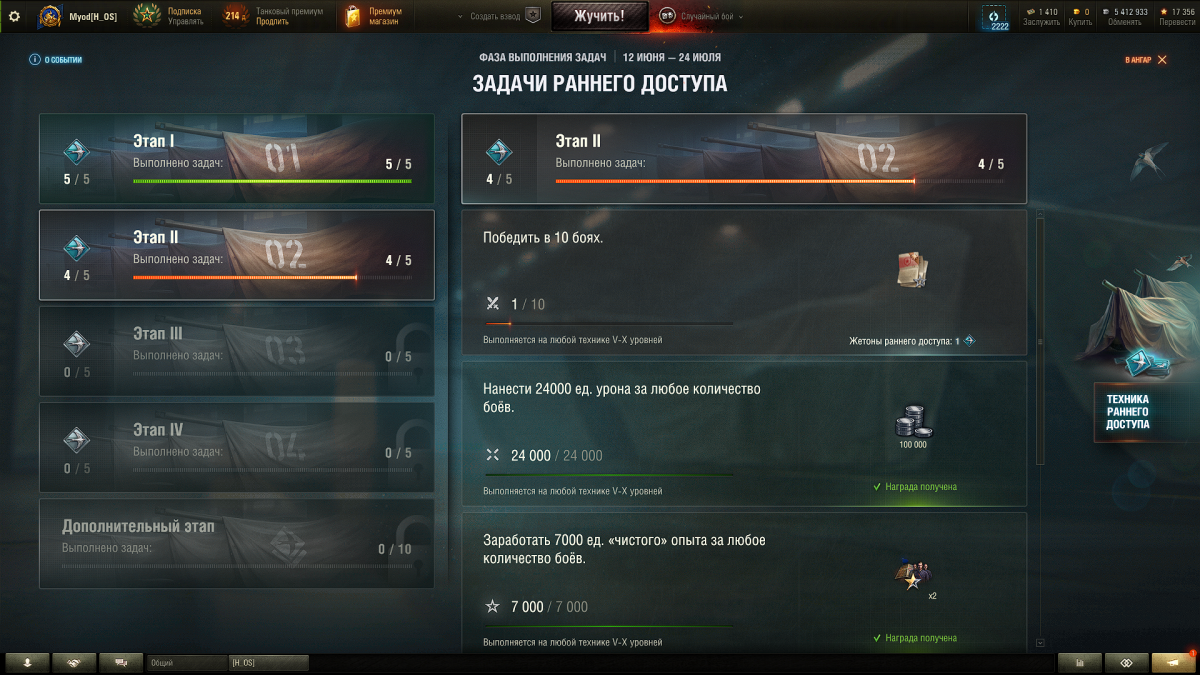Viewport: 1200px width, 675px height.
Task: Open the session statistics icon at bottom right
Action: (x=1079, y=663)
